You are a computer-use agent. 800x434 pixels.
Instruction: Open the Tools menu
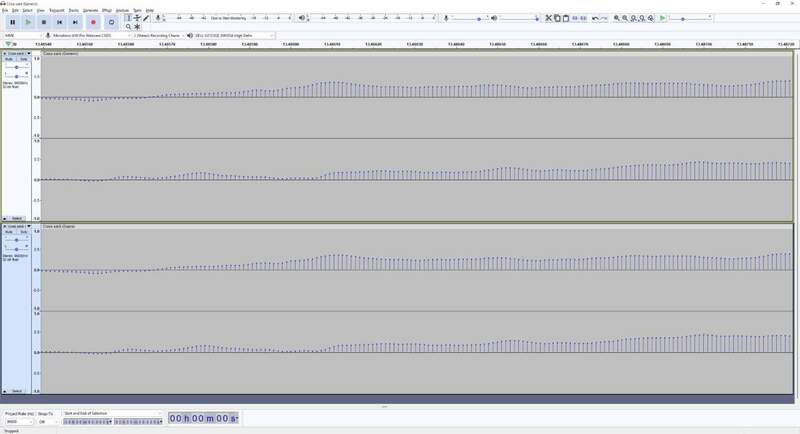click(137, 10)
